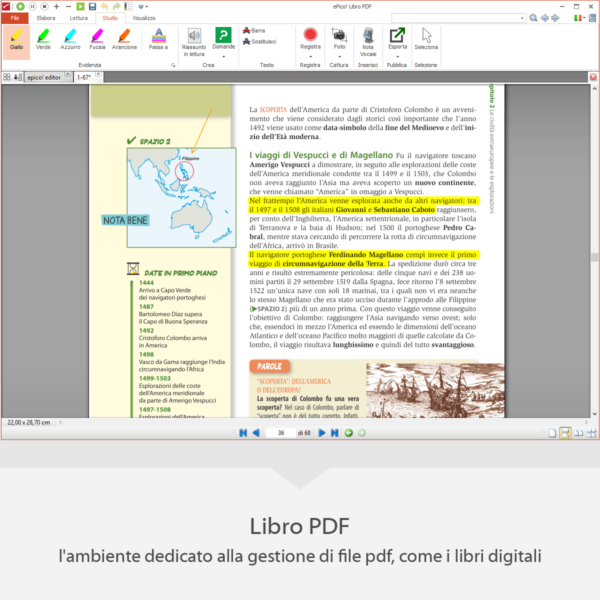600x600 pixels.
Task: Toggle Sostituisci text replacement option
Action: pos(261,42)
